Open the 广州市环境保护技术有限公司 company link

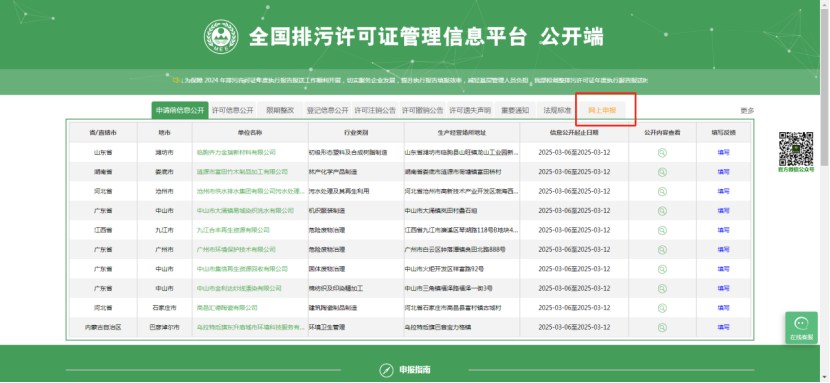pyautogui.click(x=236, y=250)
